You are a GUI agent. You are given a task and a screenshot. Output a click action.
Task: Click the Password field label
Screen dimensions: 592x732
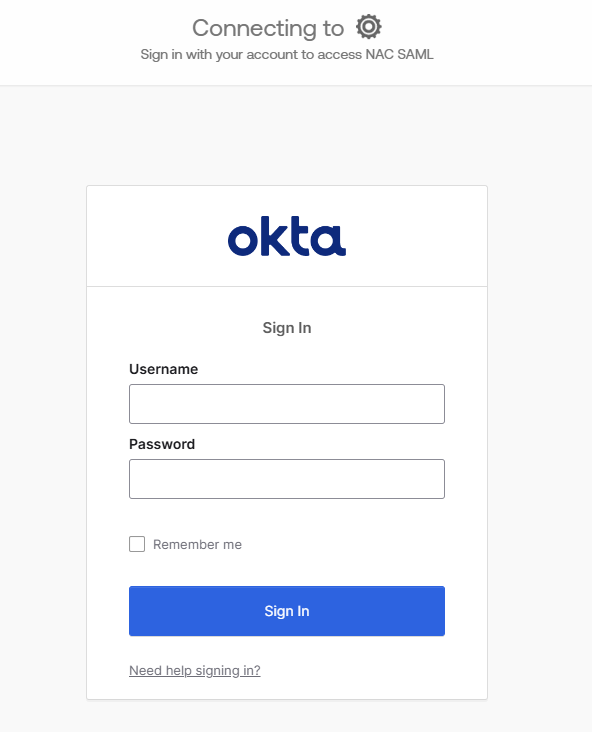click(162, 444)
